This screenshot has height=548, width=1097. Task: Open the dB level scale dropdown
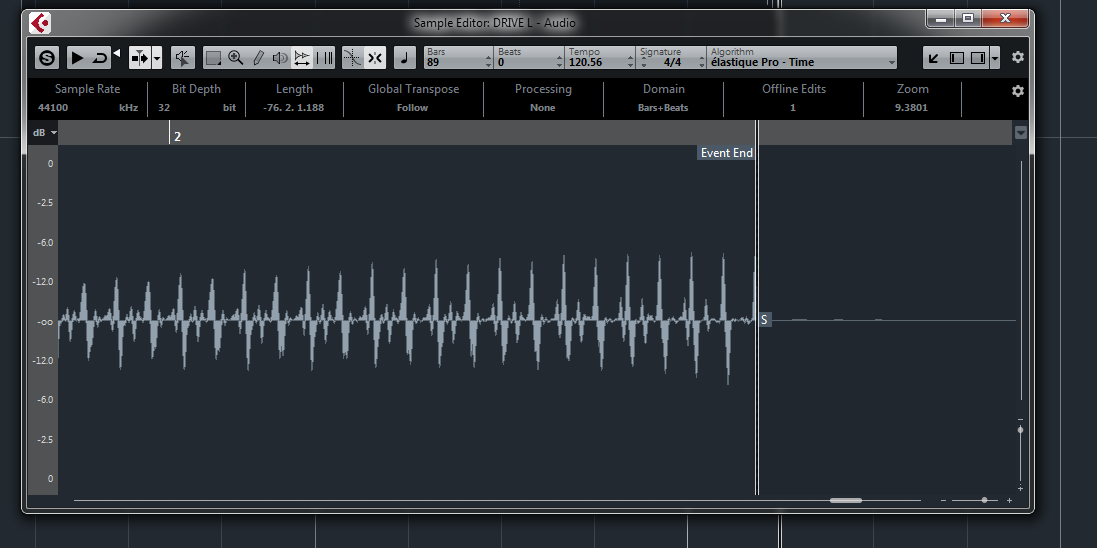pyautogui.click(x=45, y=133)
